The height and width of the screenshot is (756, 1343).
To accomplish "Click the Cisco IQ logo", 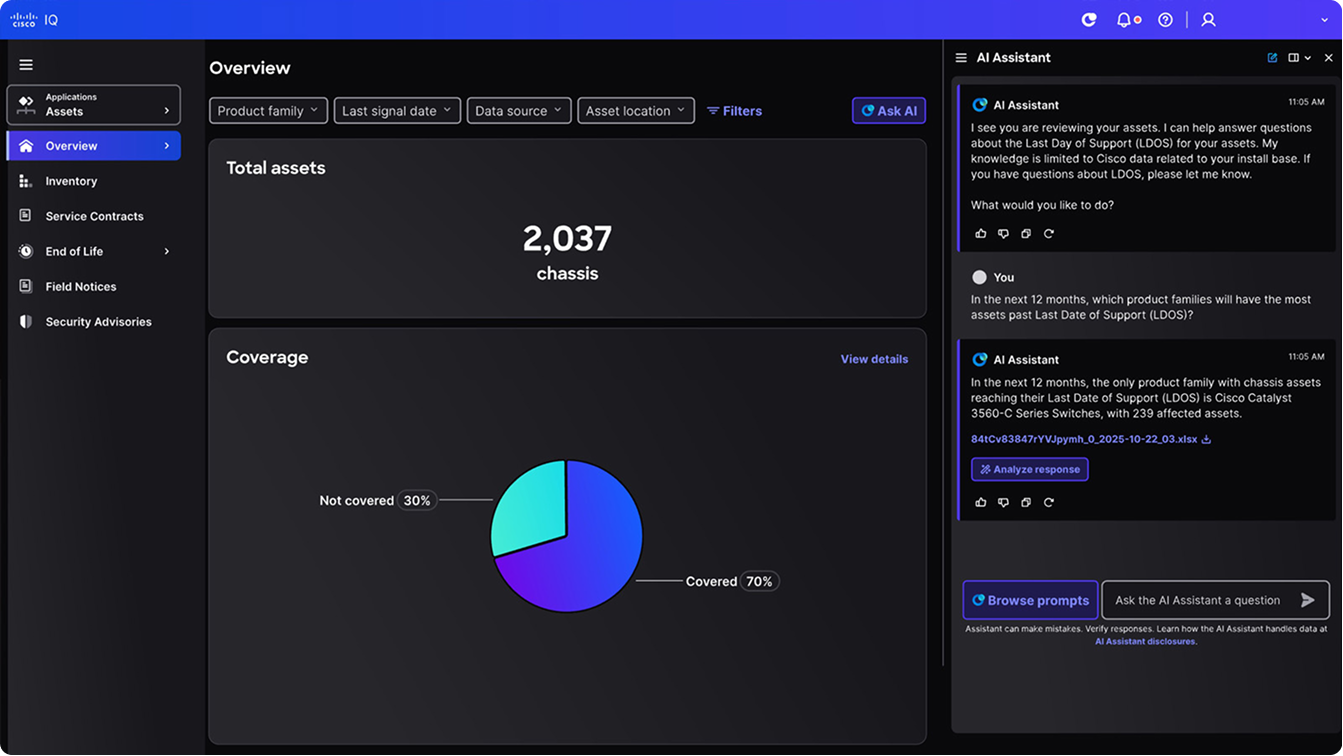I will pyautogui.click(x=34, y=20).
